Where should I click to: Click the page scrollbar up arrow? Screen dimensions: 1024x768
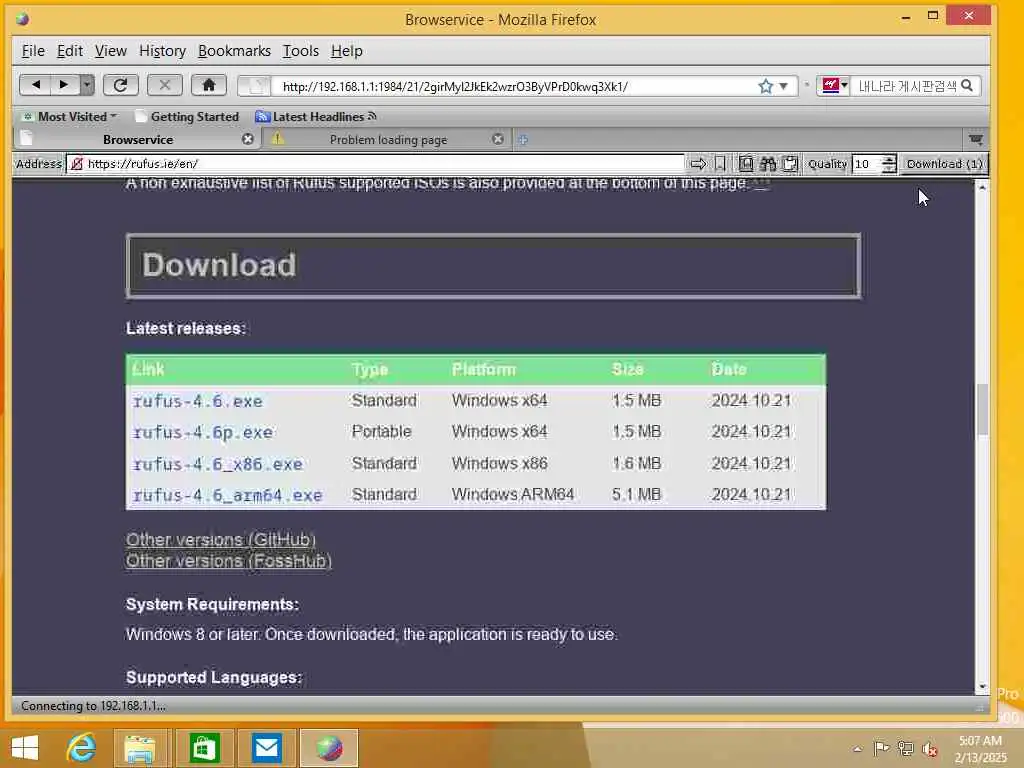[x=982, y=187]
